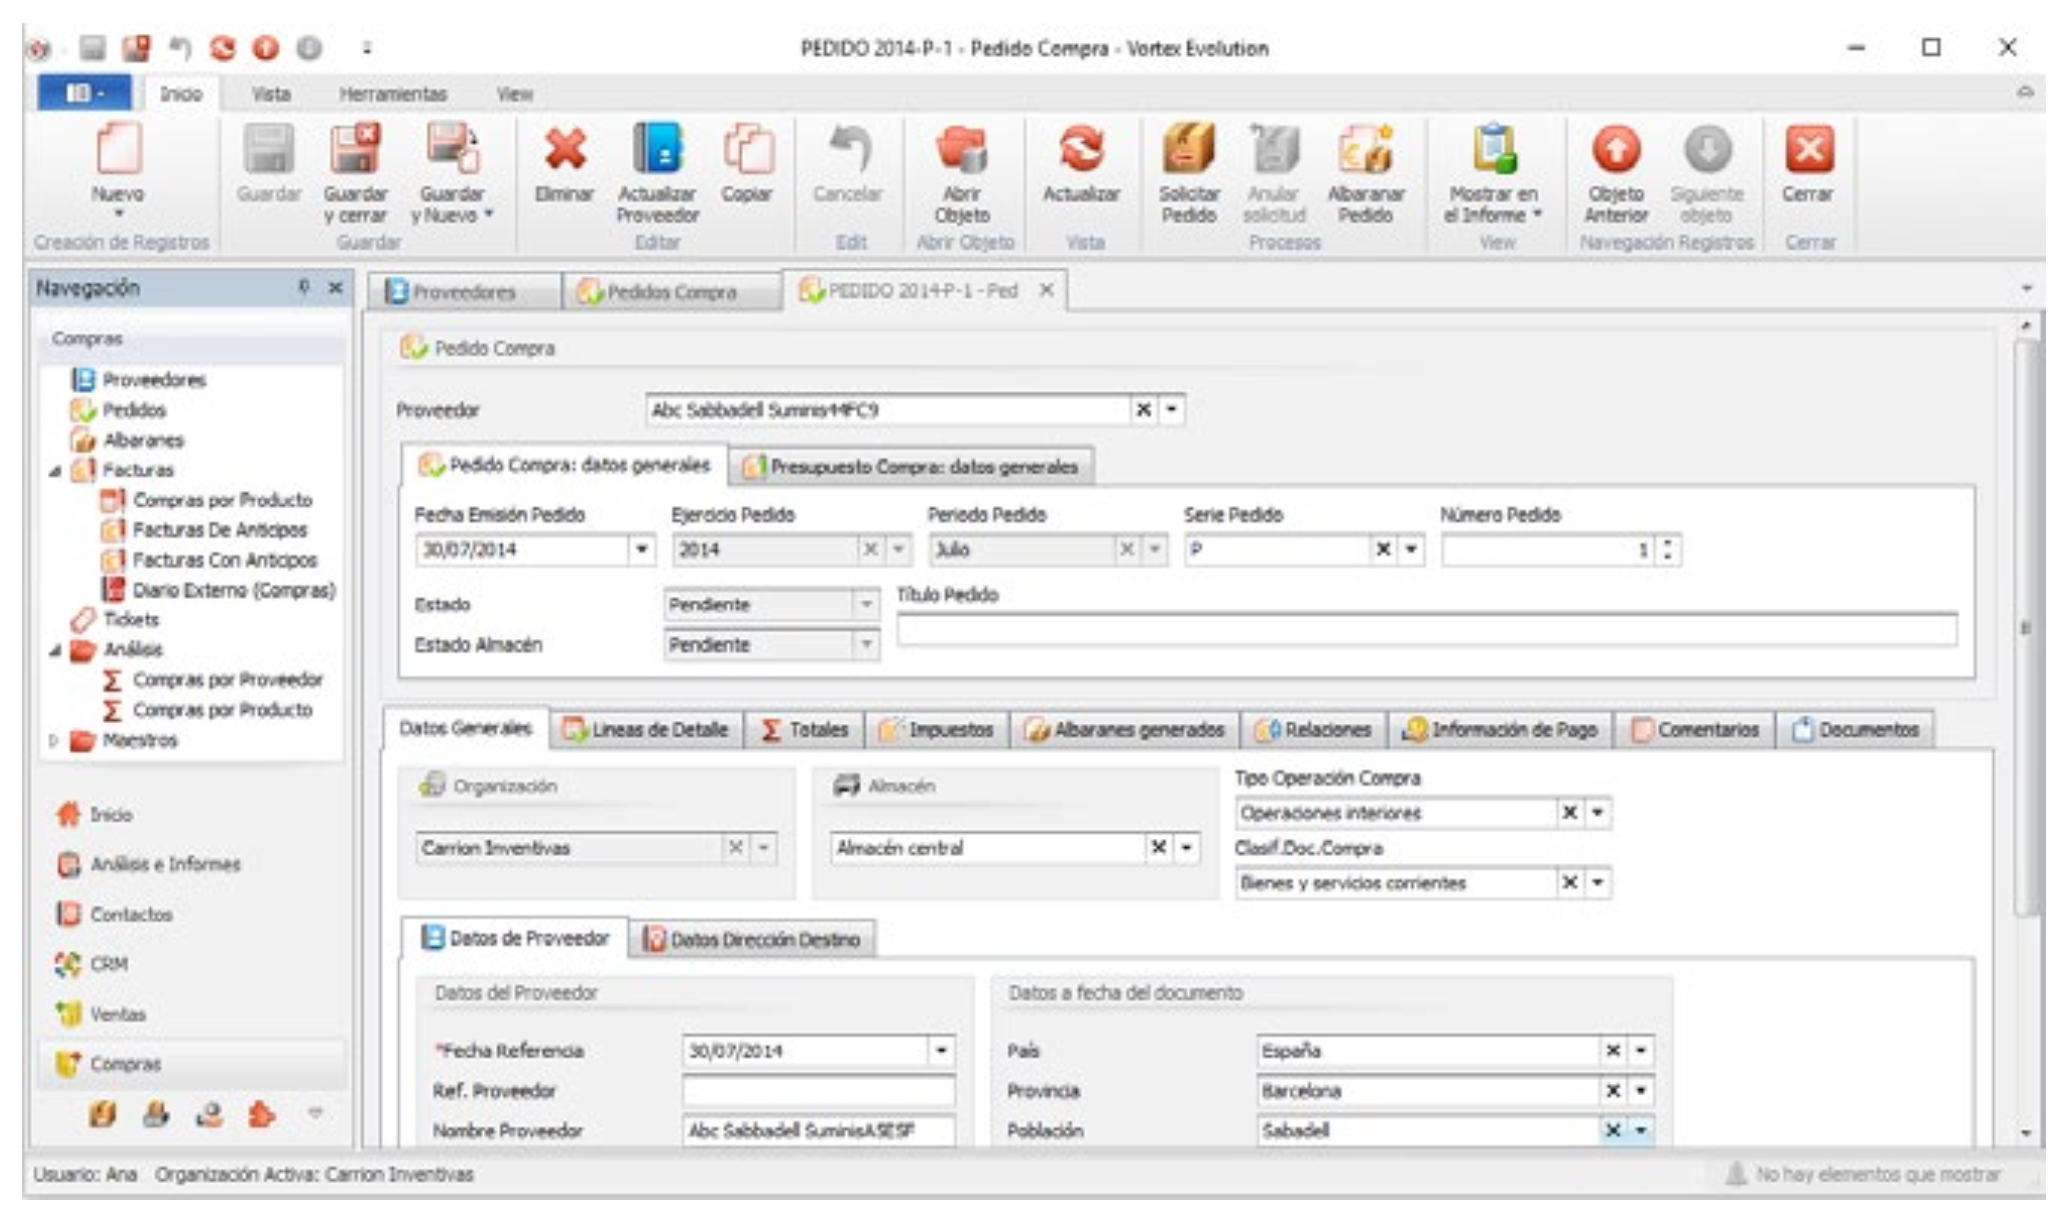This screenshot has width=2062, height=1216.
Task: Open Facturas De Anticipos item
Action: [220, 530]
